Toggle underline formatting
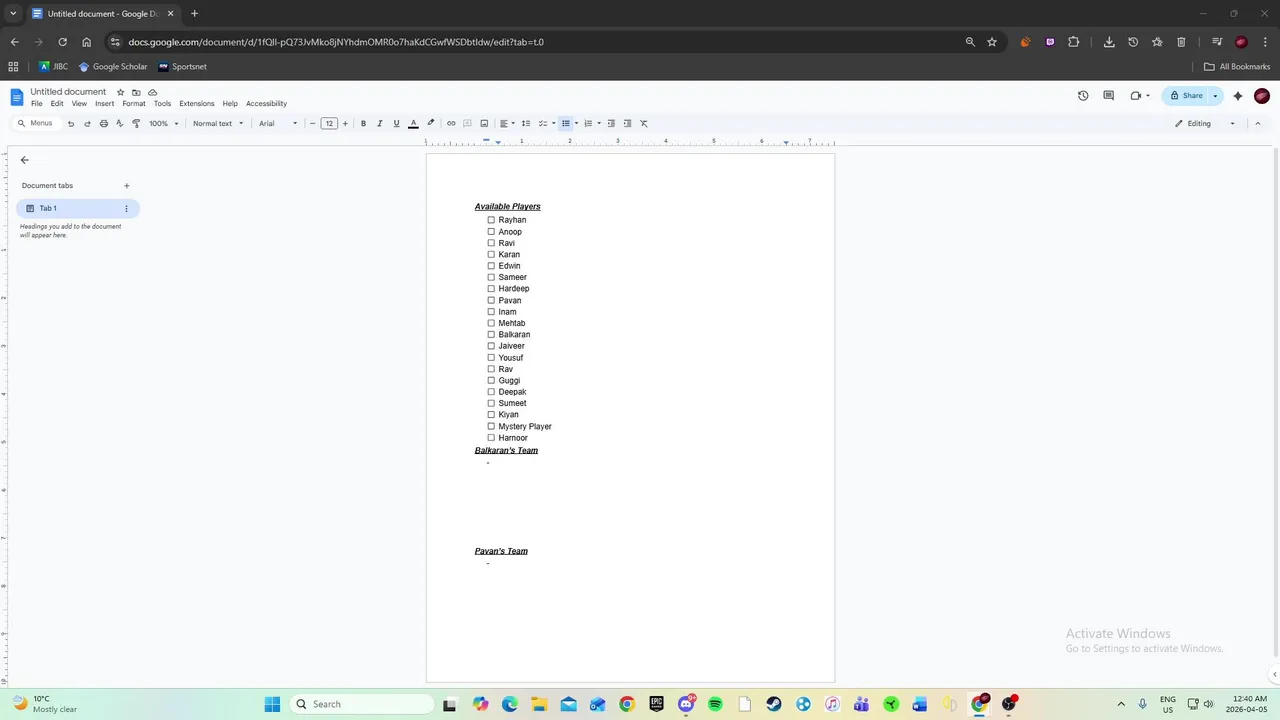This screenshot has width=1280, height=720. click(396, 124)
